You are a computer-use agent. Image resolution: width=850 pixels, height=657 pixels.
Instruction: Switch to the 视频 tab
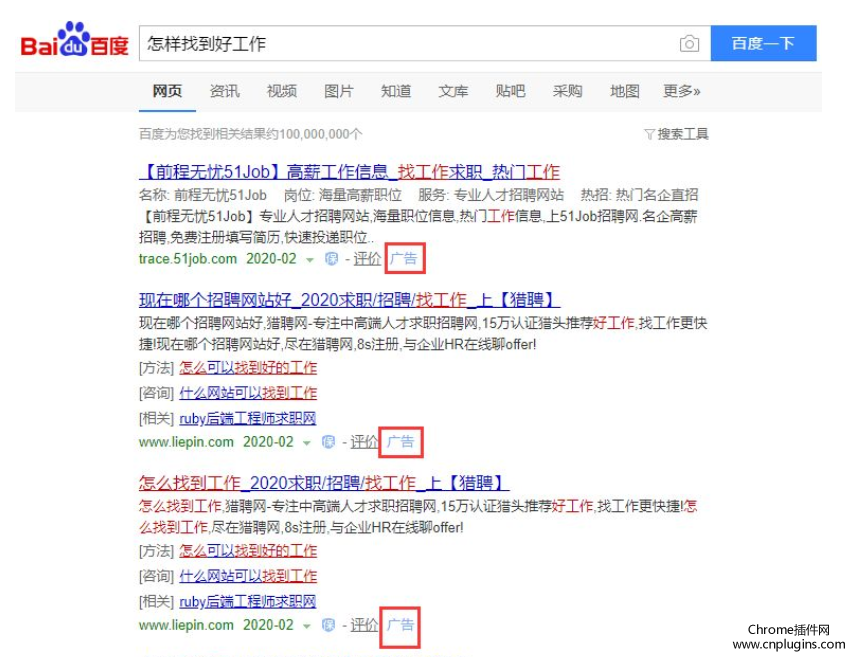(282, 91)
